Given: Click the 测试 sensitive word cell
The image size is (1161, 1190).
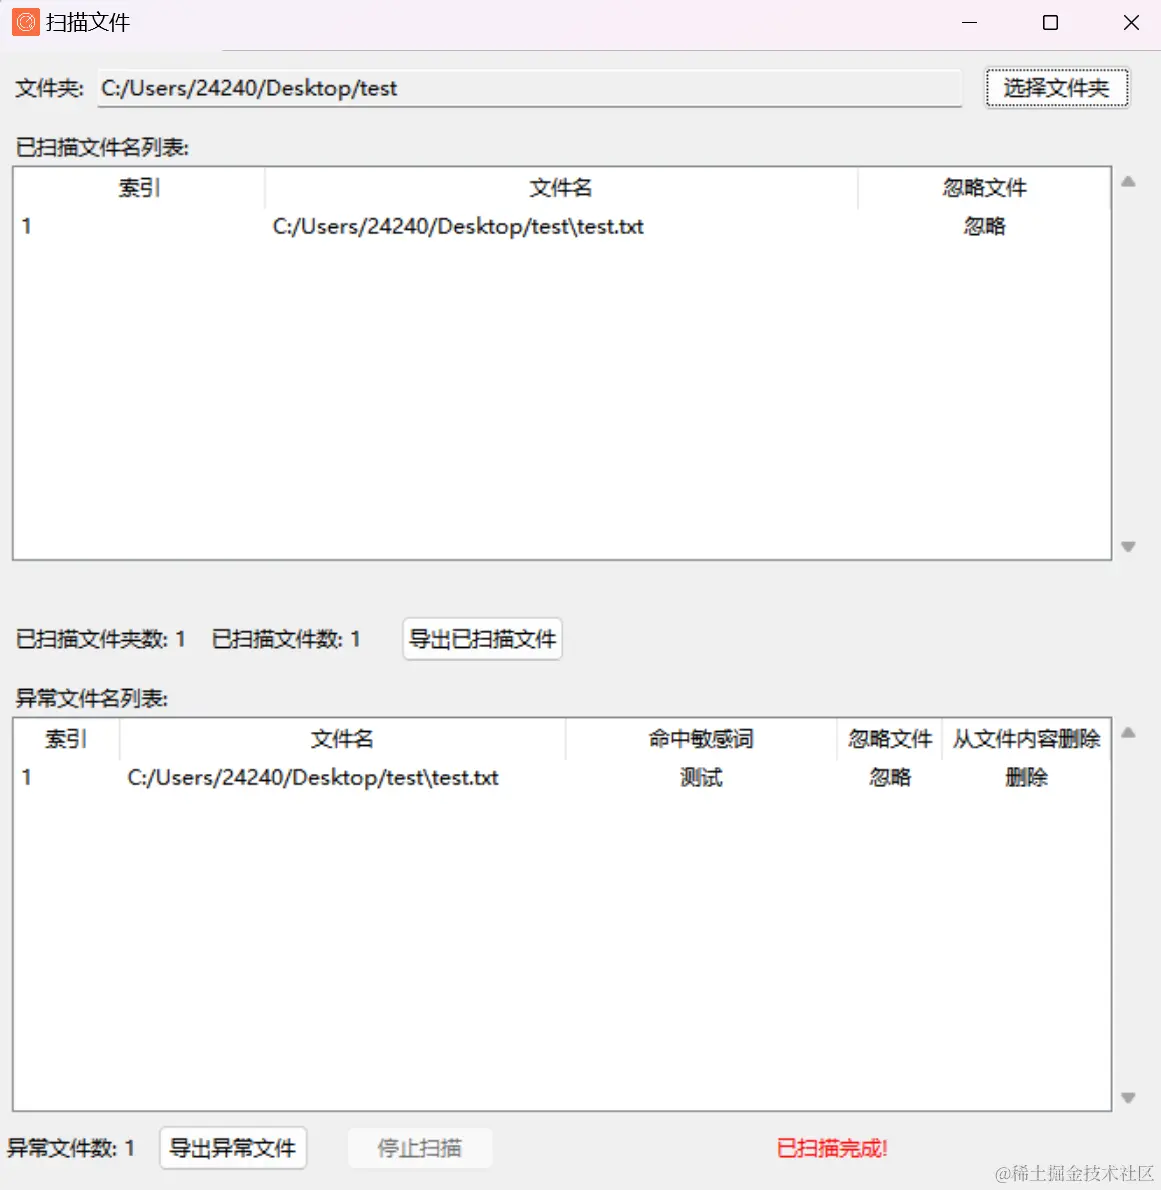Looking at the screenshot, I should pos(701,777).
